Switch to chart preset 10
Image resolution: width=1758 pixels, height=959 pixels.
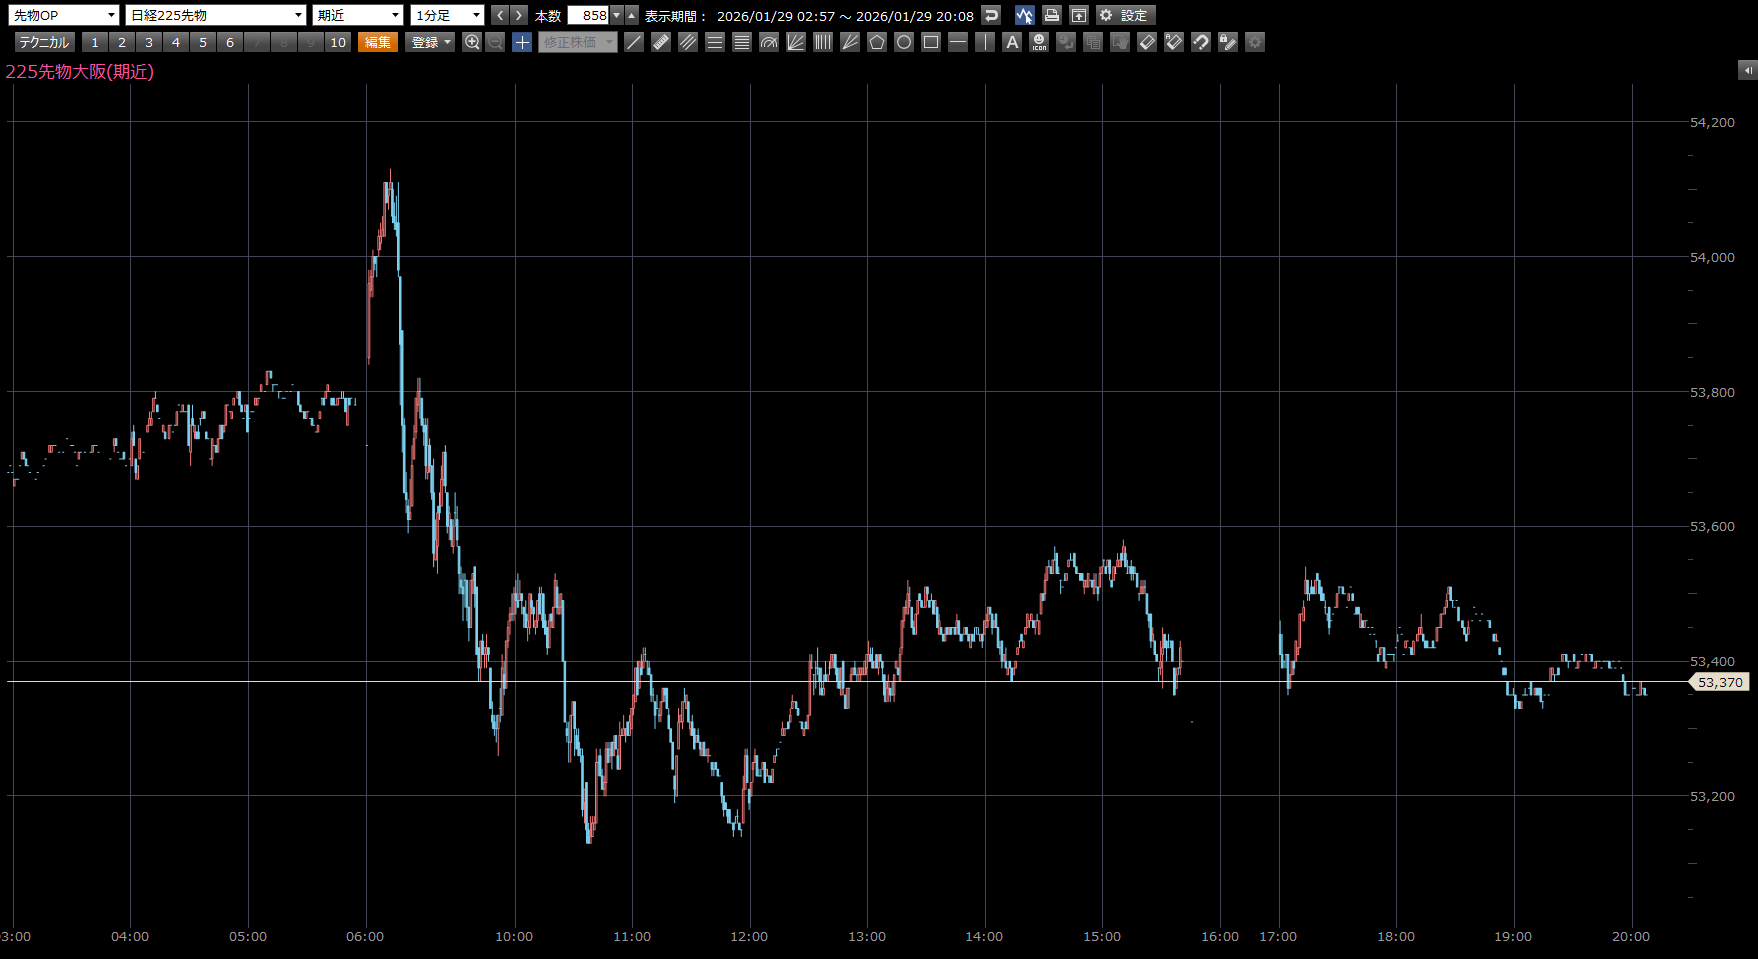[x=338, y=42]
